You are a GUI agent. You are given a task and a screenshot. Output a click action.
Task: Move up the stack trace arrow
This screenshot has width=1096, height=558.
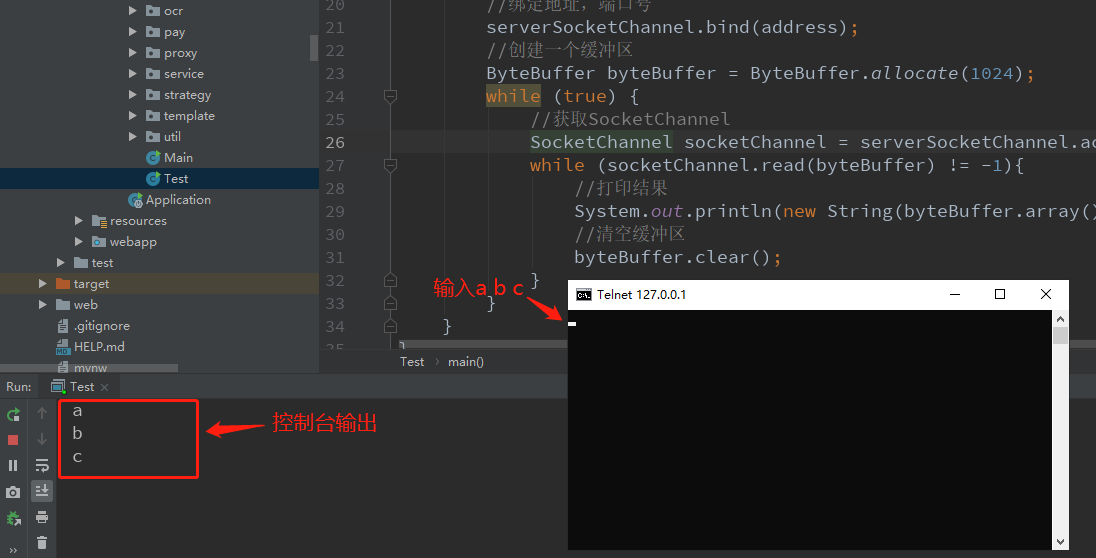[42, 413]
